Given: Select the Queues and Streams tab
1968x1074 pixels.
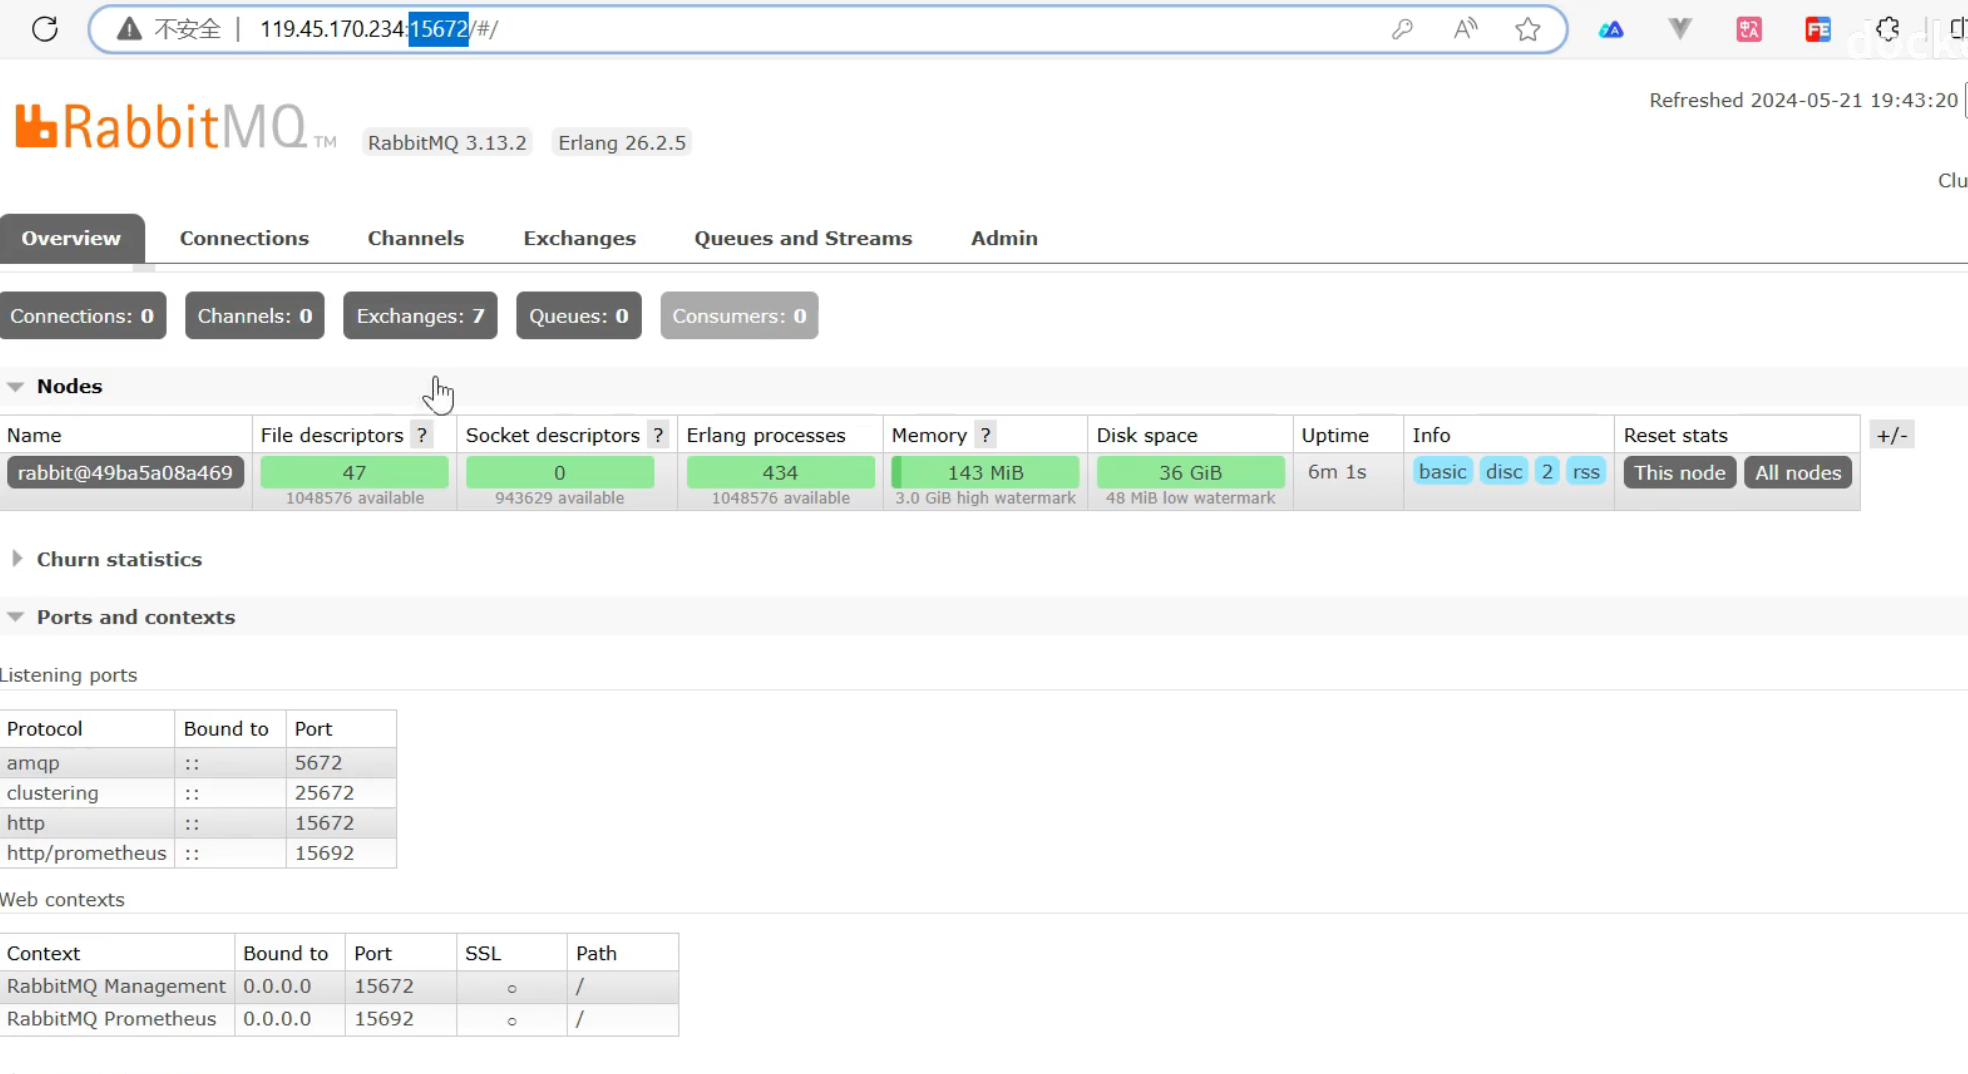Looking at the screenshot, I should [803, 238].
